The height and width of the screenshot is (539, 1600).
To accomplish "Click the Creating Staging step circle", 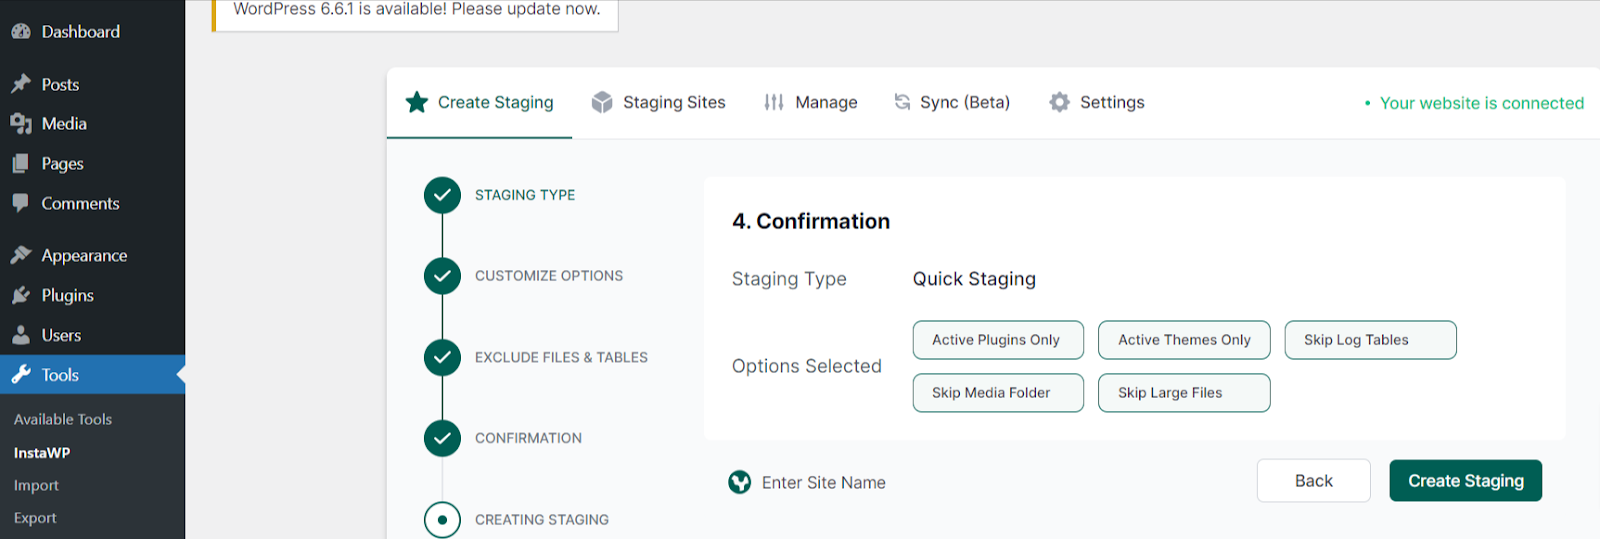I will [442, 520].
